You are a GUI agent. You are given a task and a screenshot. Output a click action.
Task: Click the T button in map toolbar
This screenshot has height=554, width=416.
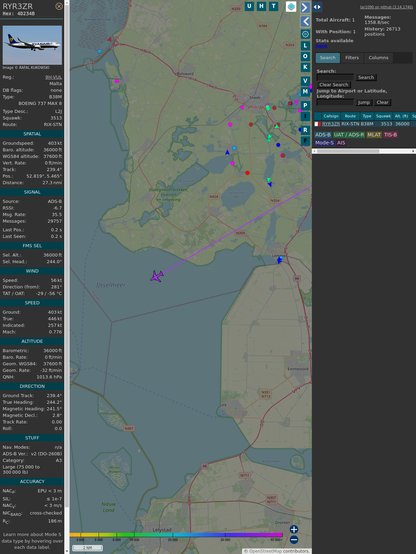274,6
